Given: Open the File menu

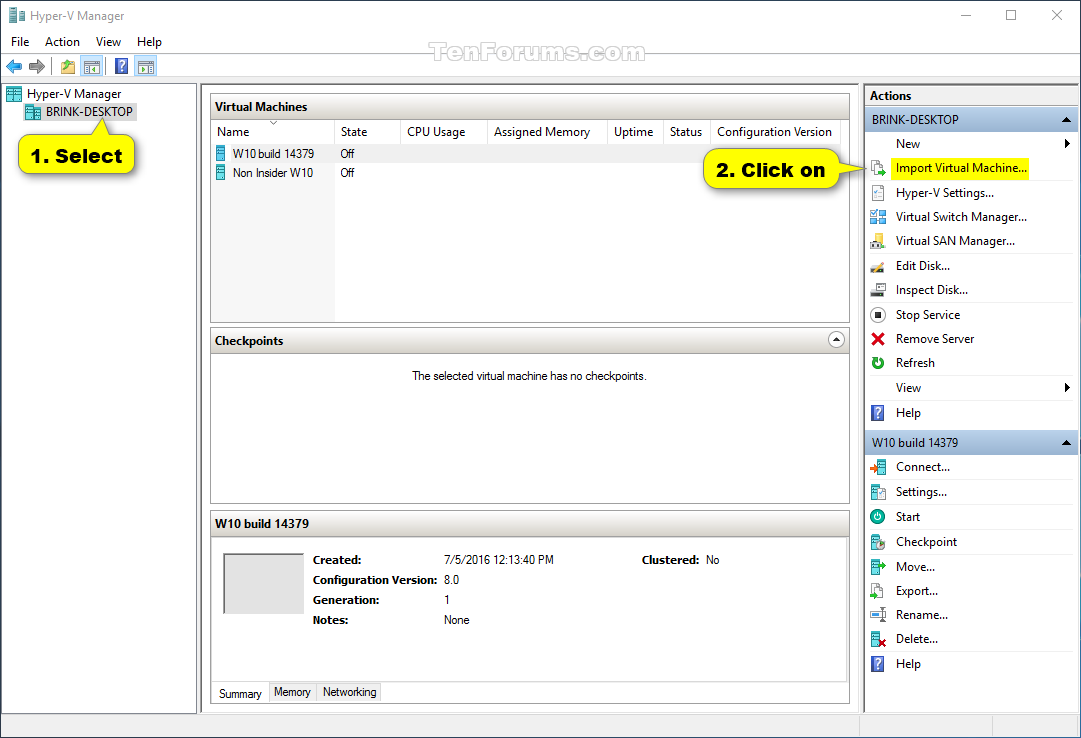Looking at the screenshot, I should [x=20, y=42].
